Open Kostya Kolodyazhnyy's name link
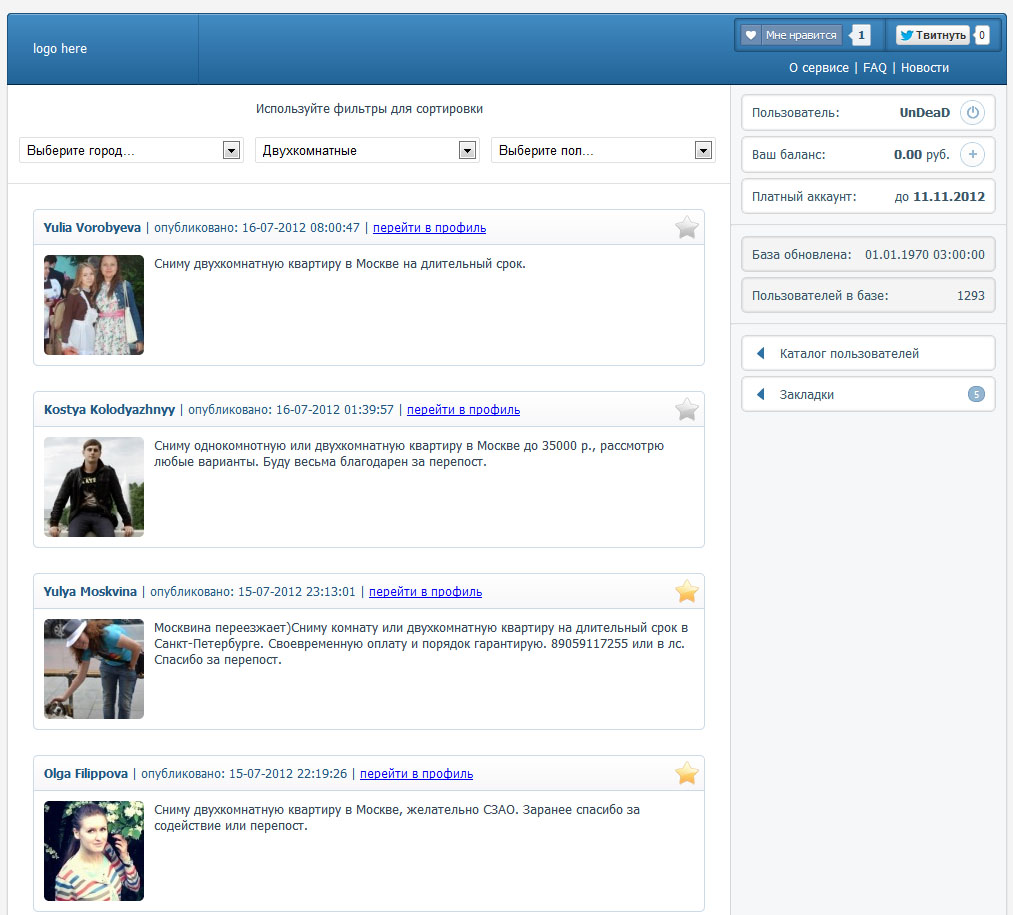The height and width of the screenshot is (915, 1013). click(x=109, y=410)
